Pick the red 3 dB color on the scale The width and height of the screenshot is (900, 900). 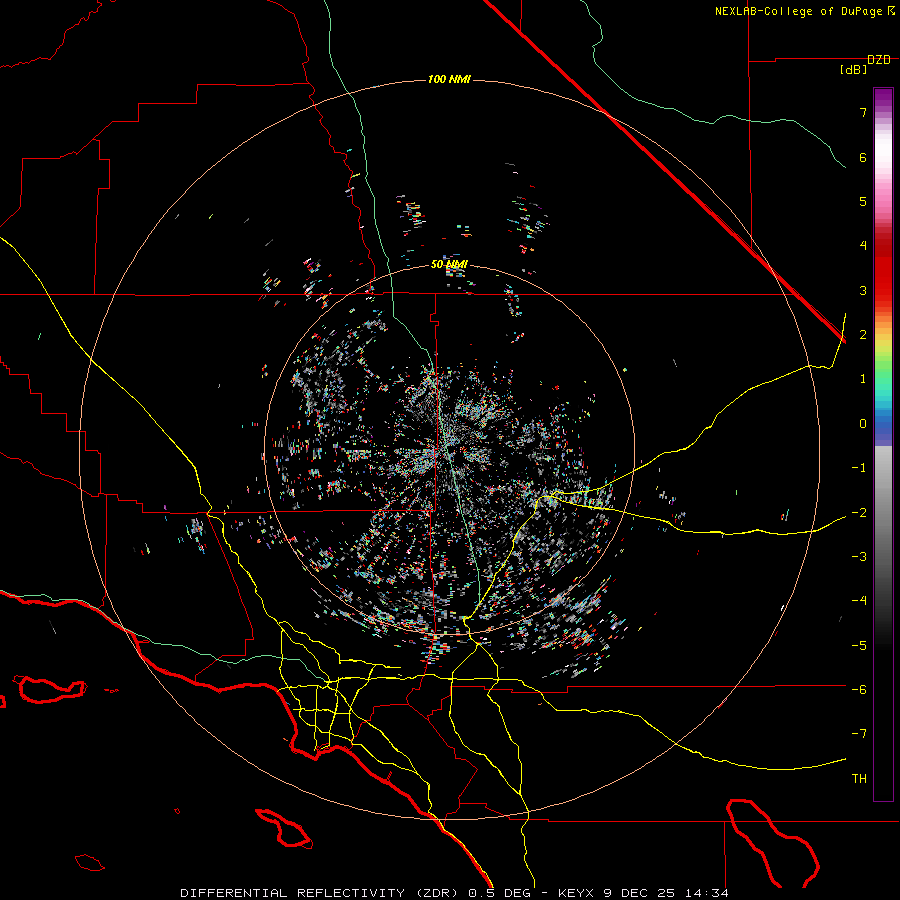883,290
